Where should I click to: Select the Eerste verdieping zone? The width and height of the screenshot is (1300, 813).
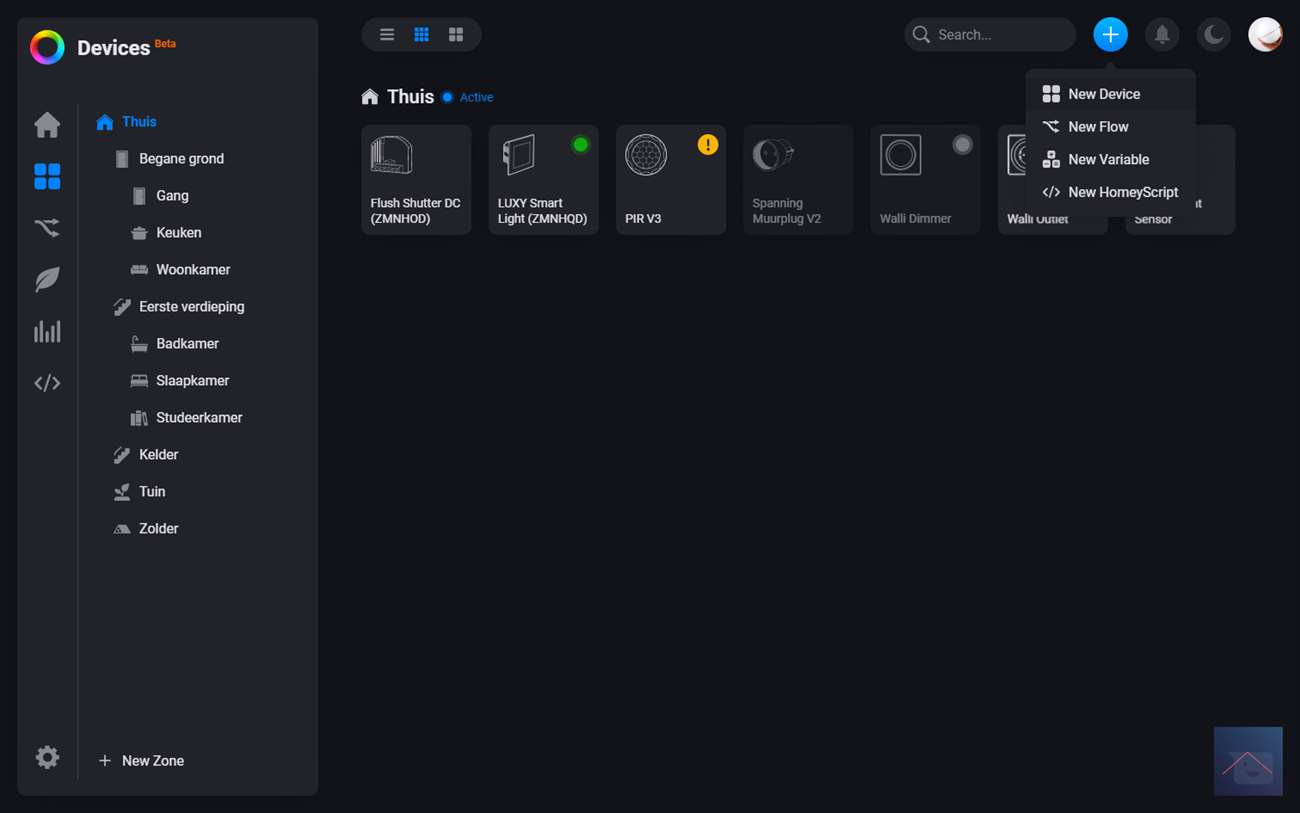(191, 307)
